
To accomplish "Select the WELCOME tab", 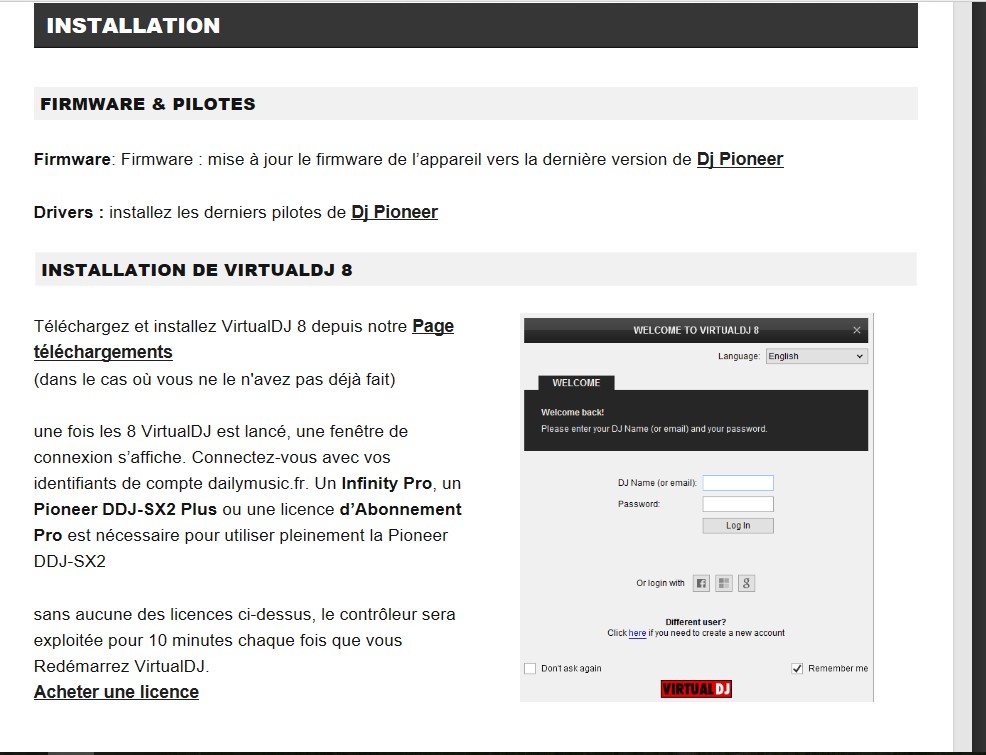I will click(576, 382).
